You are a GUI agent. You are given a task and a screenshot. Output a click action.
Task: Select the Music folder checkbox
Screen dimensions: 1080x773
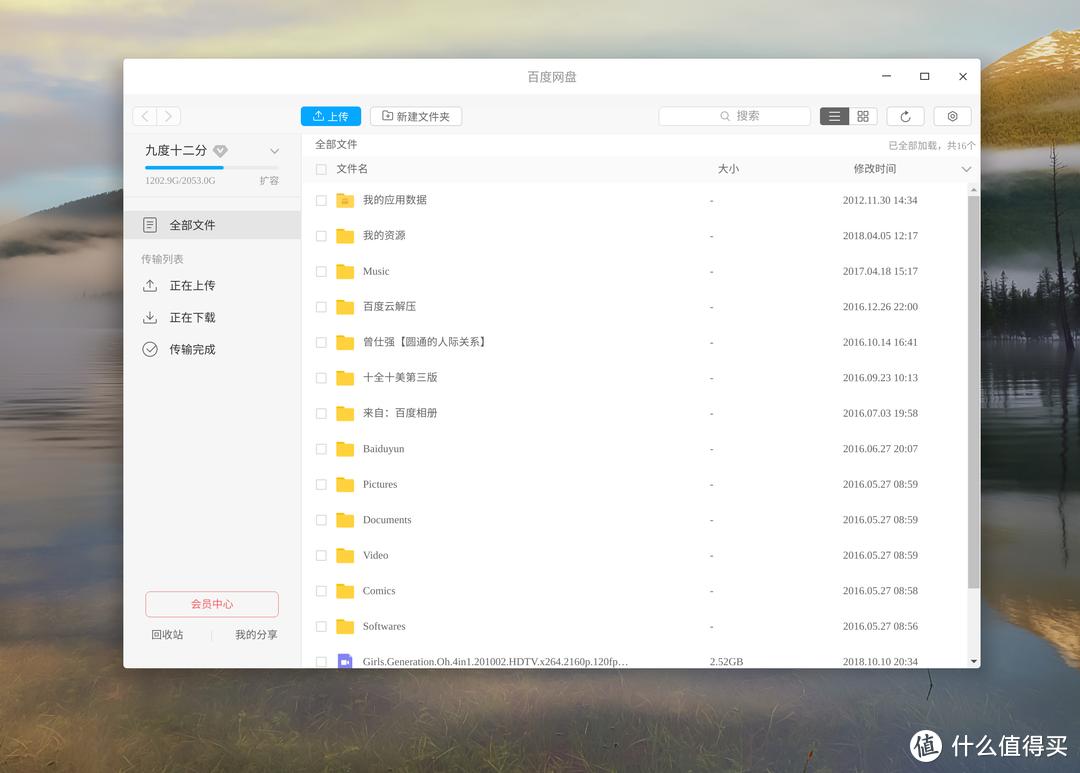point(321,271)
